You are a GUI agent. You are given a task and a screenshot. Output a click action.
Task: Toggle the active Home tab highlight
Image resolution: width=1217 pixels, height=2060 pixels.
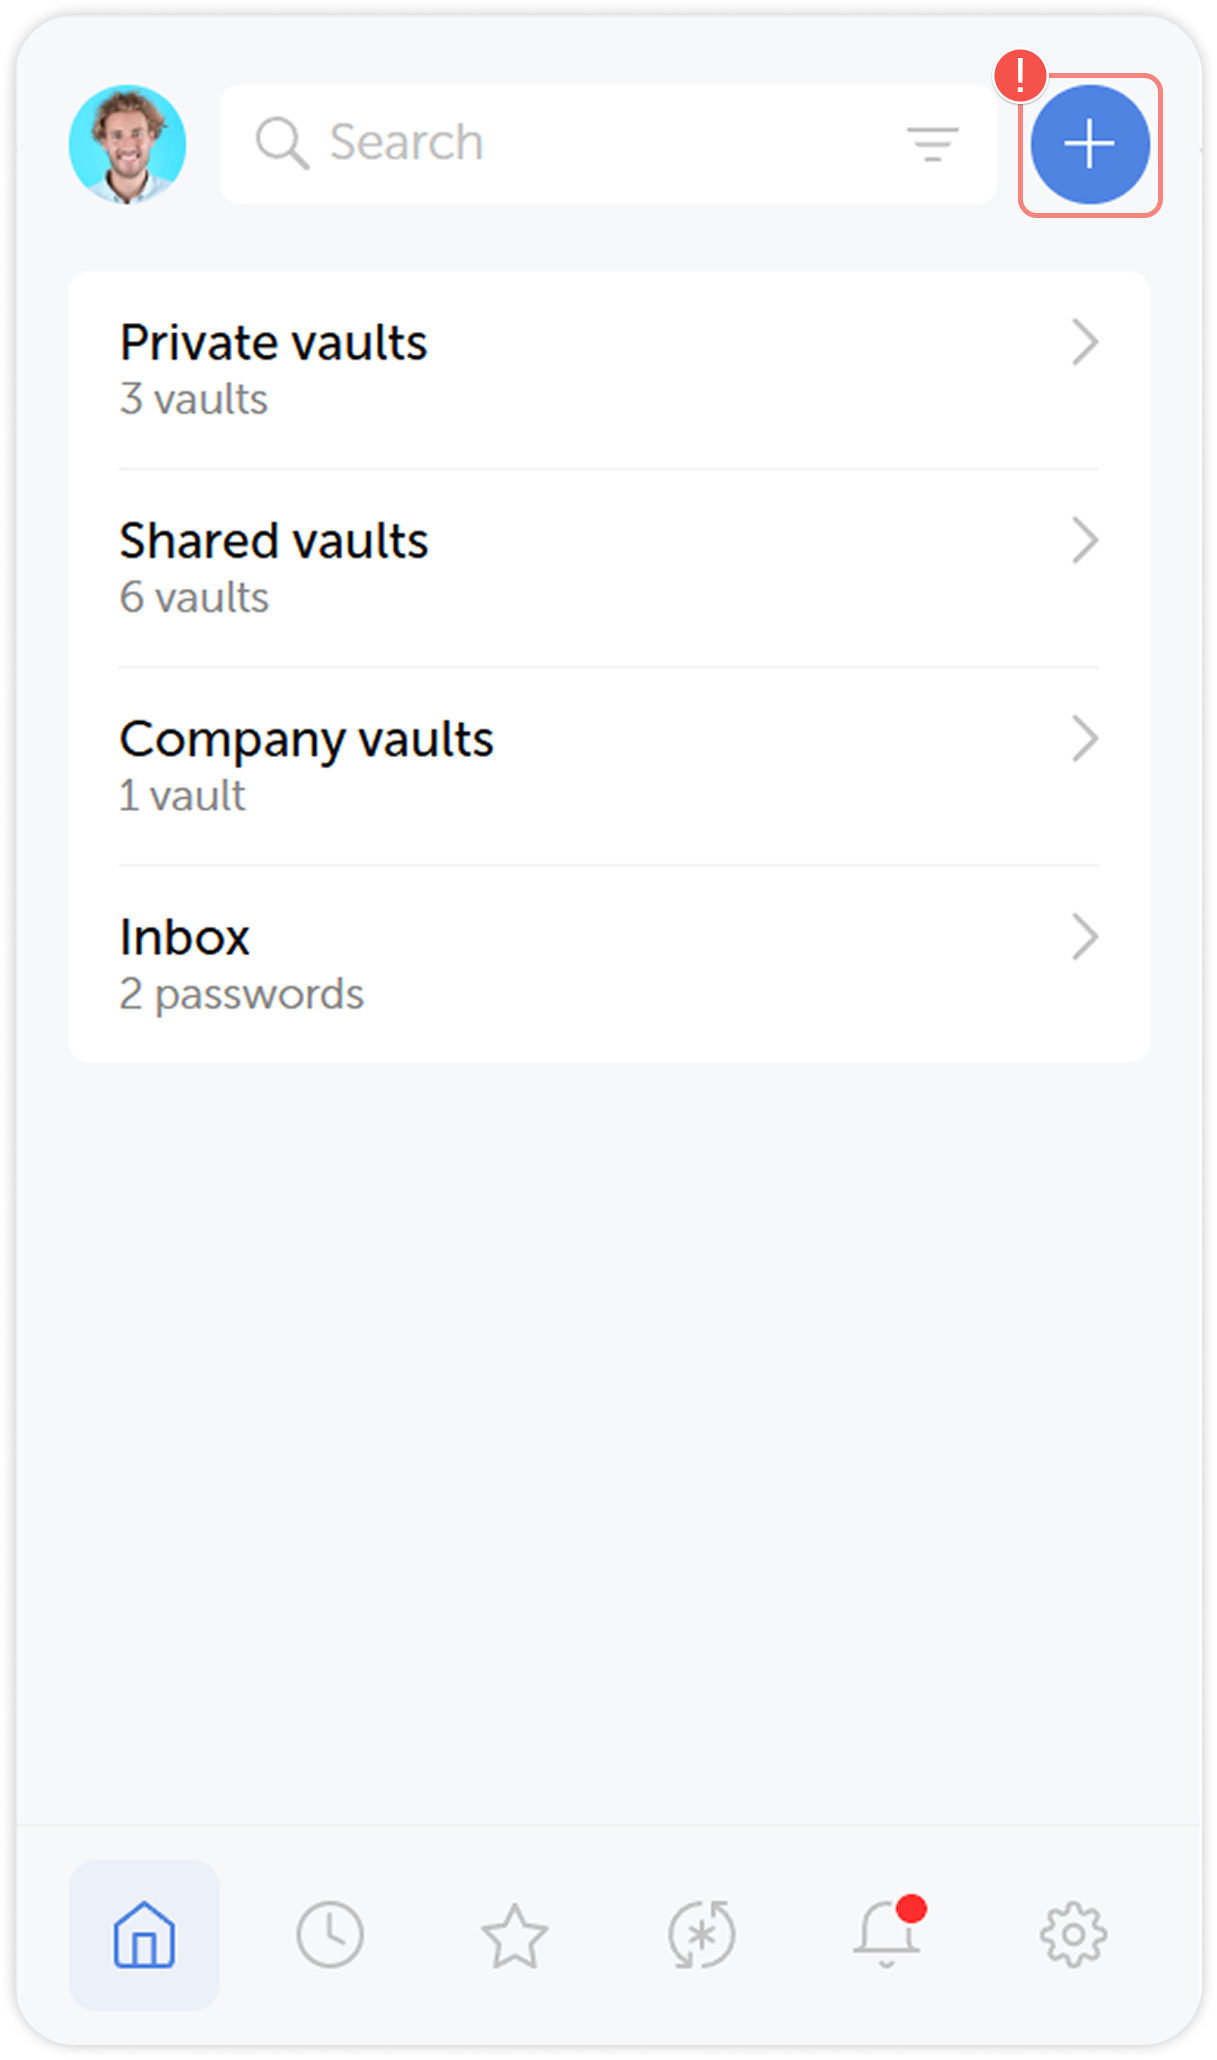(143, 1933)
